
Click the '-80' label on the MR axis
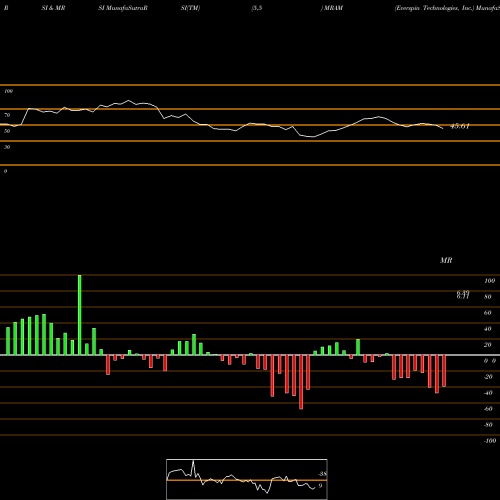tap(488, 425)
